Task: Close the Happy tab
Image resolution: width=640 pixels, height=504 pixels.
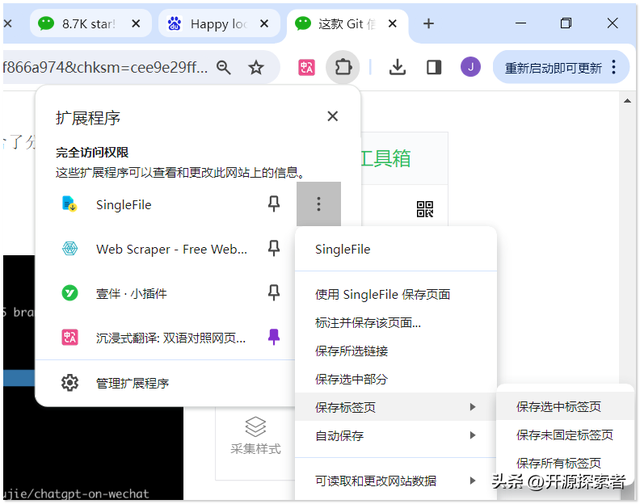Action: click(264, 24)
